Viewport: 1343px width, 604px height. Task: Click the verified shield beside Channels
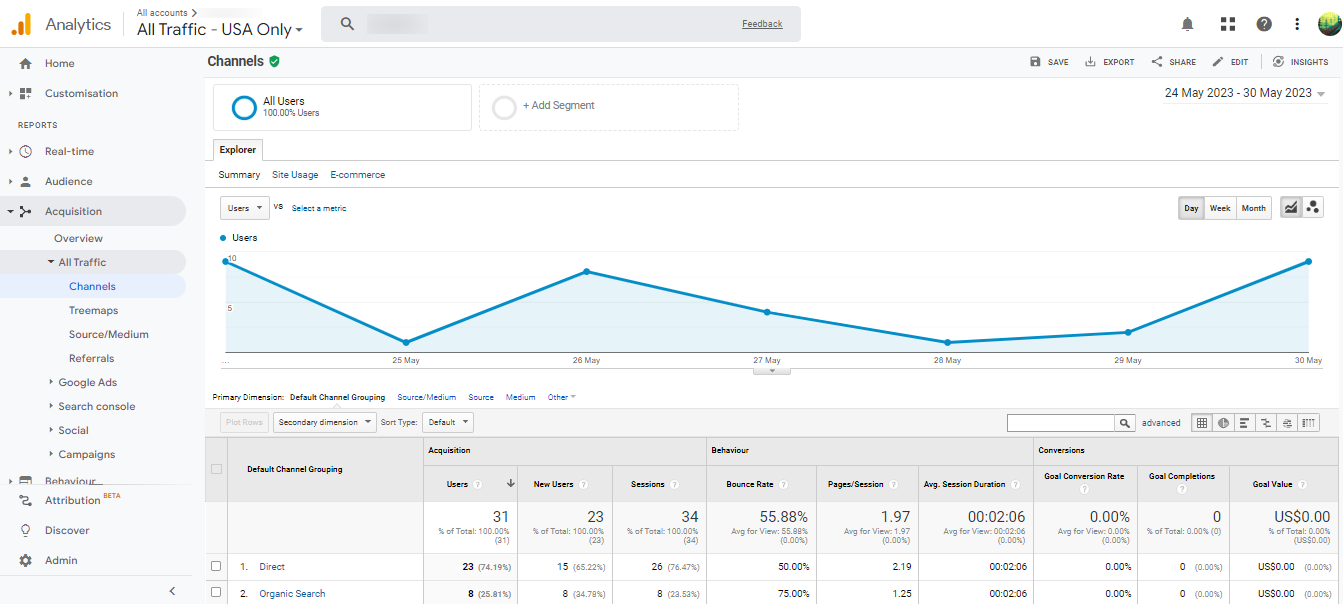274,61
